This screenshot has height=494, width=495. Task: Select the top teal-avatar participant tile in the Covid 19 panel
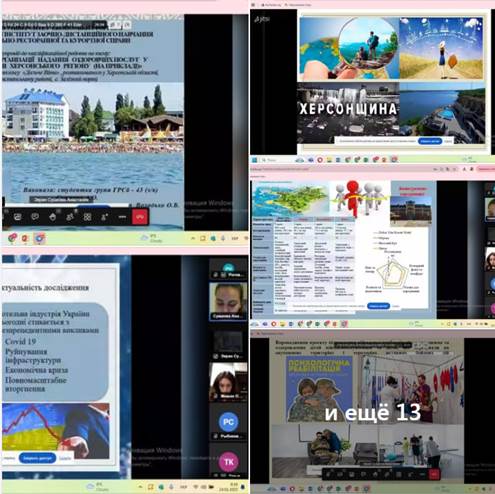[228, 269]
